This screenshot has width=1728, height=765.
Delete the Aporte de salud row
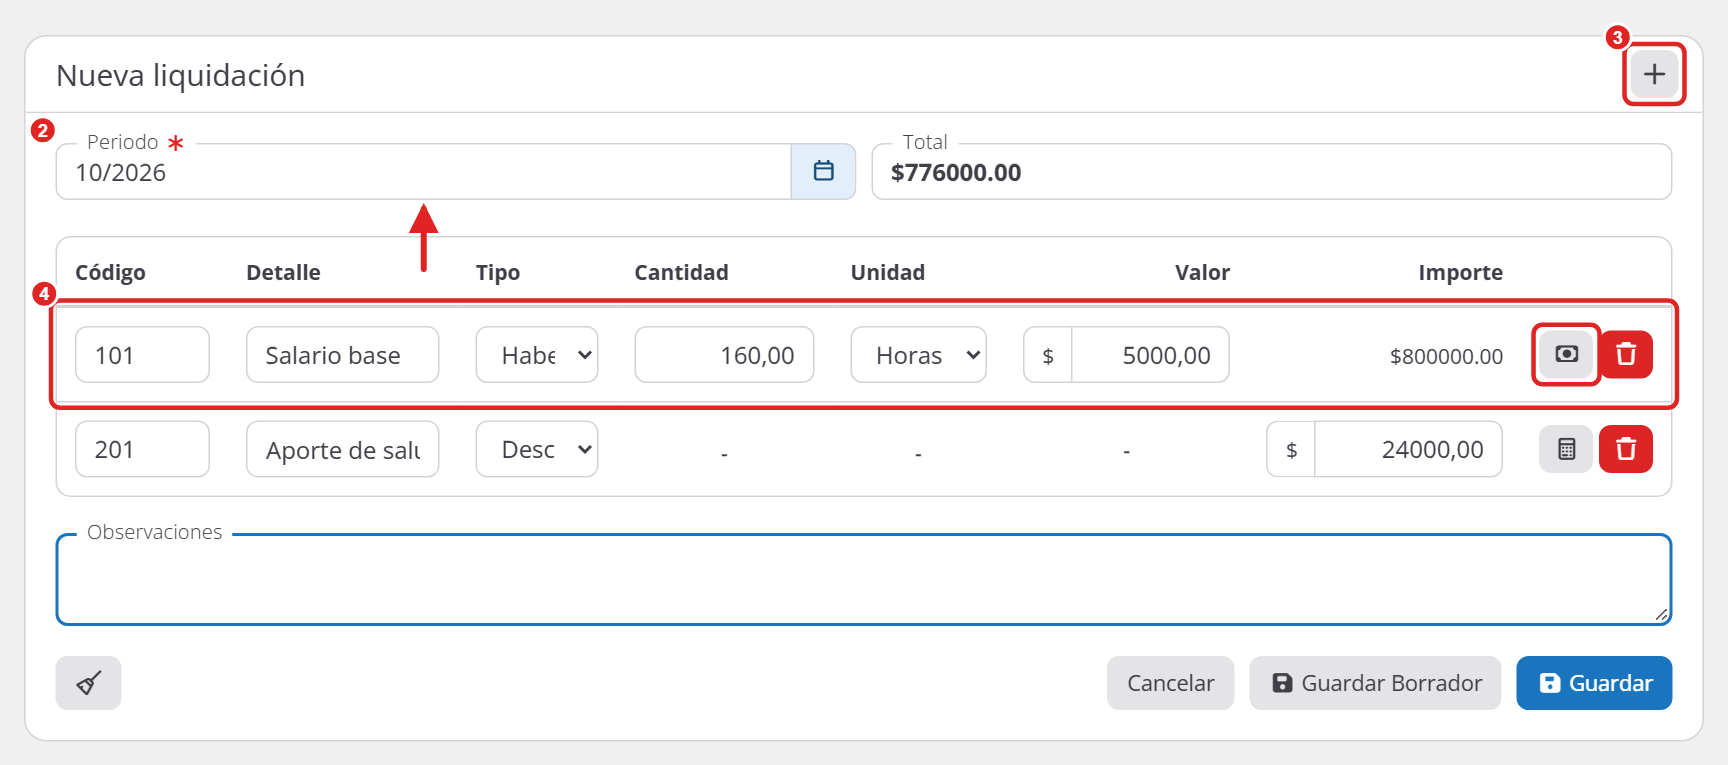1626,449
